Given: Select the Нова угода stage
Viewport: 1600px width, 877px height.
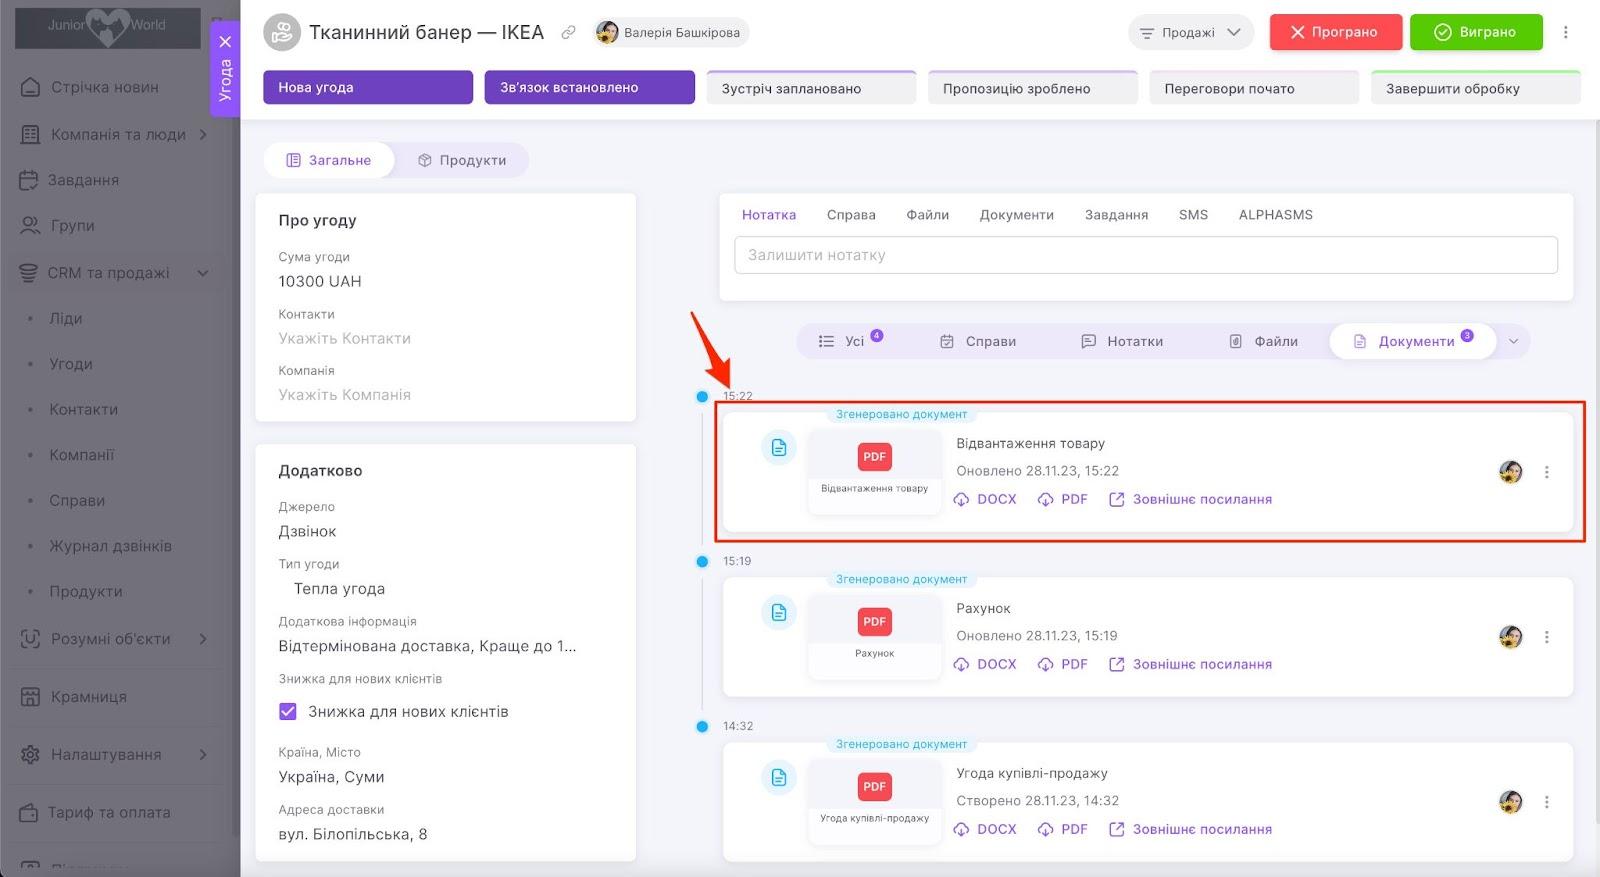Looking at the screenshot, I should pos(368,87).
